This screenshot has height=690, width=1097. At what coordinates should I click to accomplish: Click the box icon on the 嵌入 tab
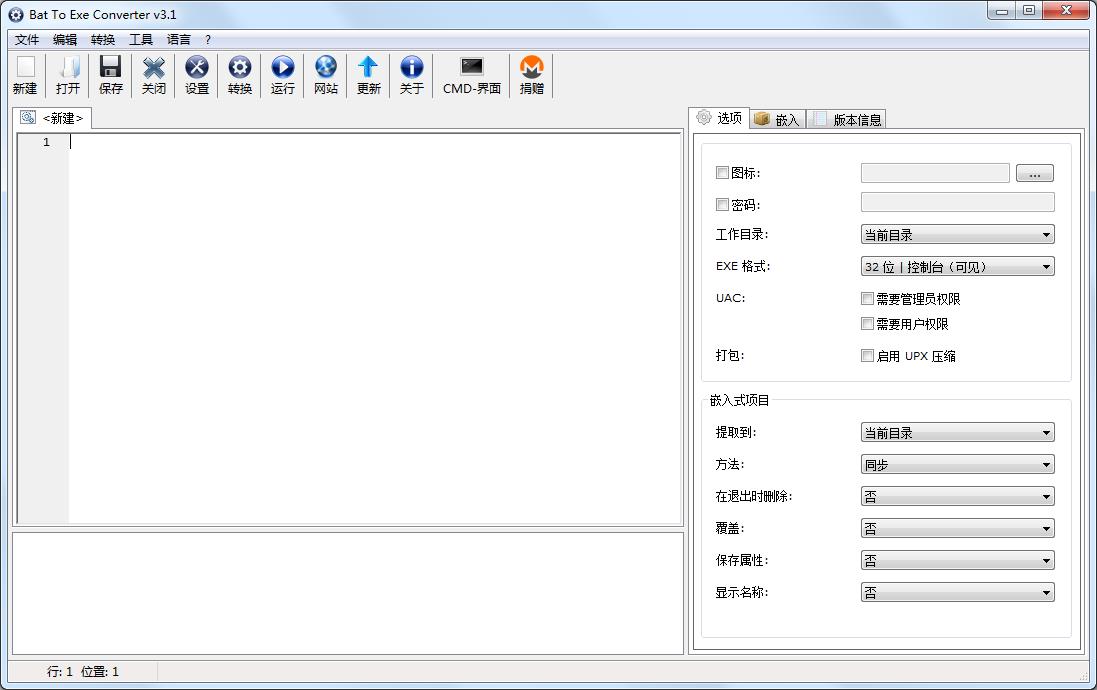[x=762, y=119]
